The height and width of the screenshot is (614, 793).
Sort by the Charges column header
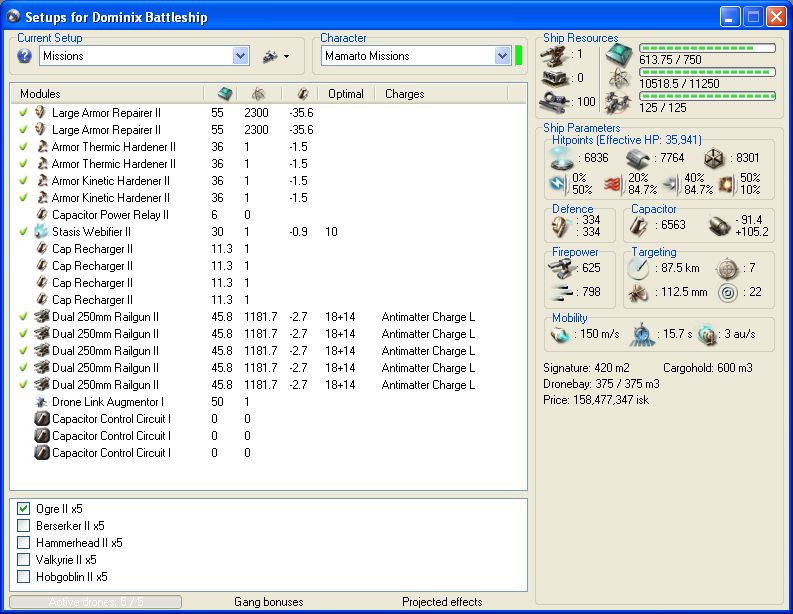[405, 94]
